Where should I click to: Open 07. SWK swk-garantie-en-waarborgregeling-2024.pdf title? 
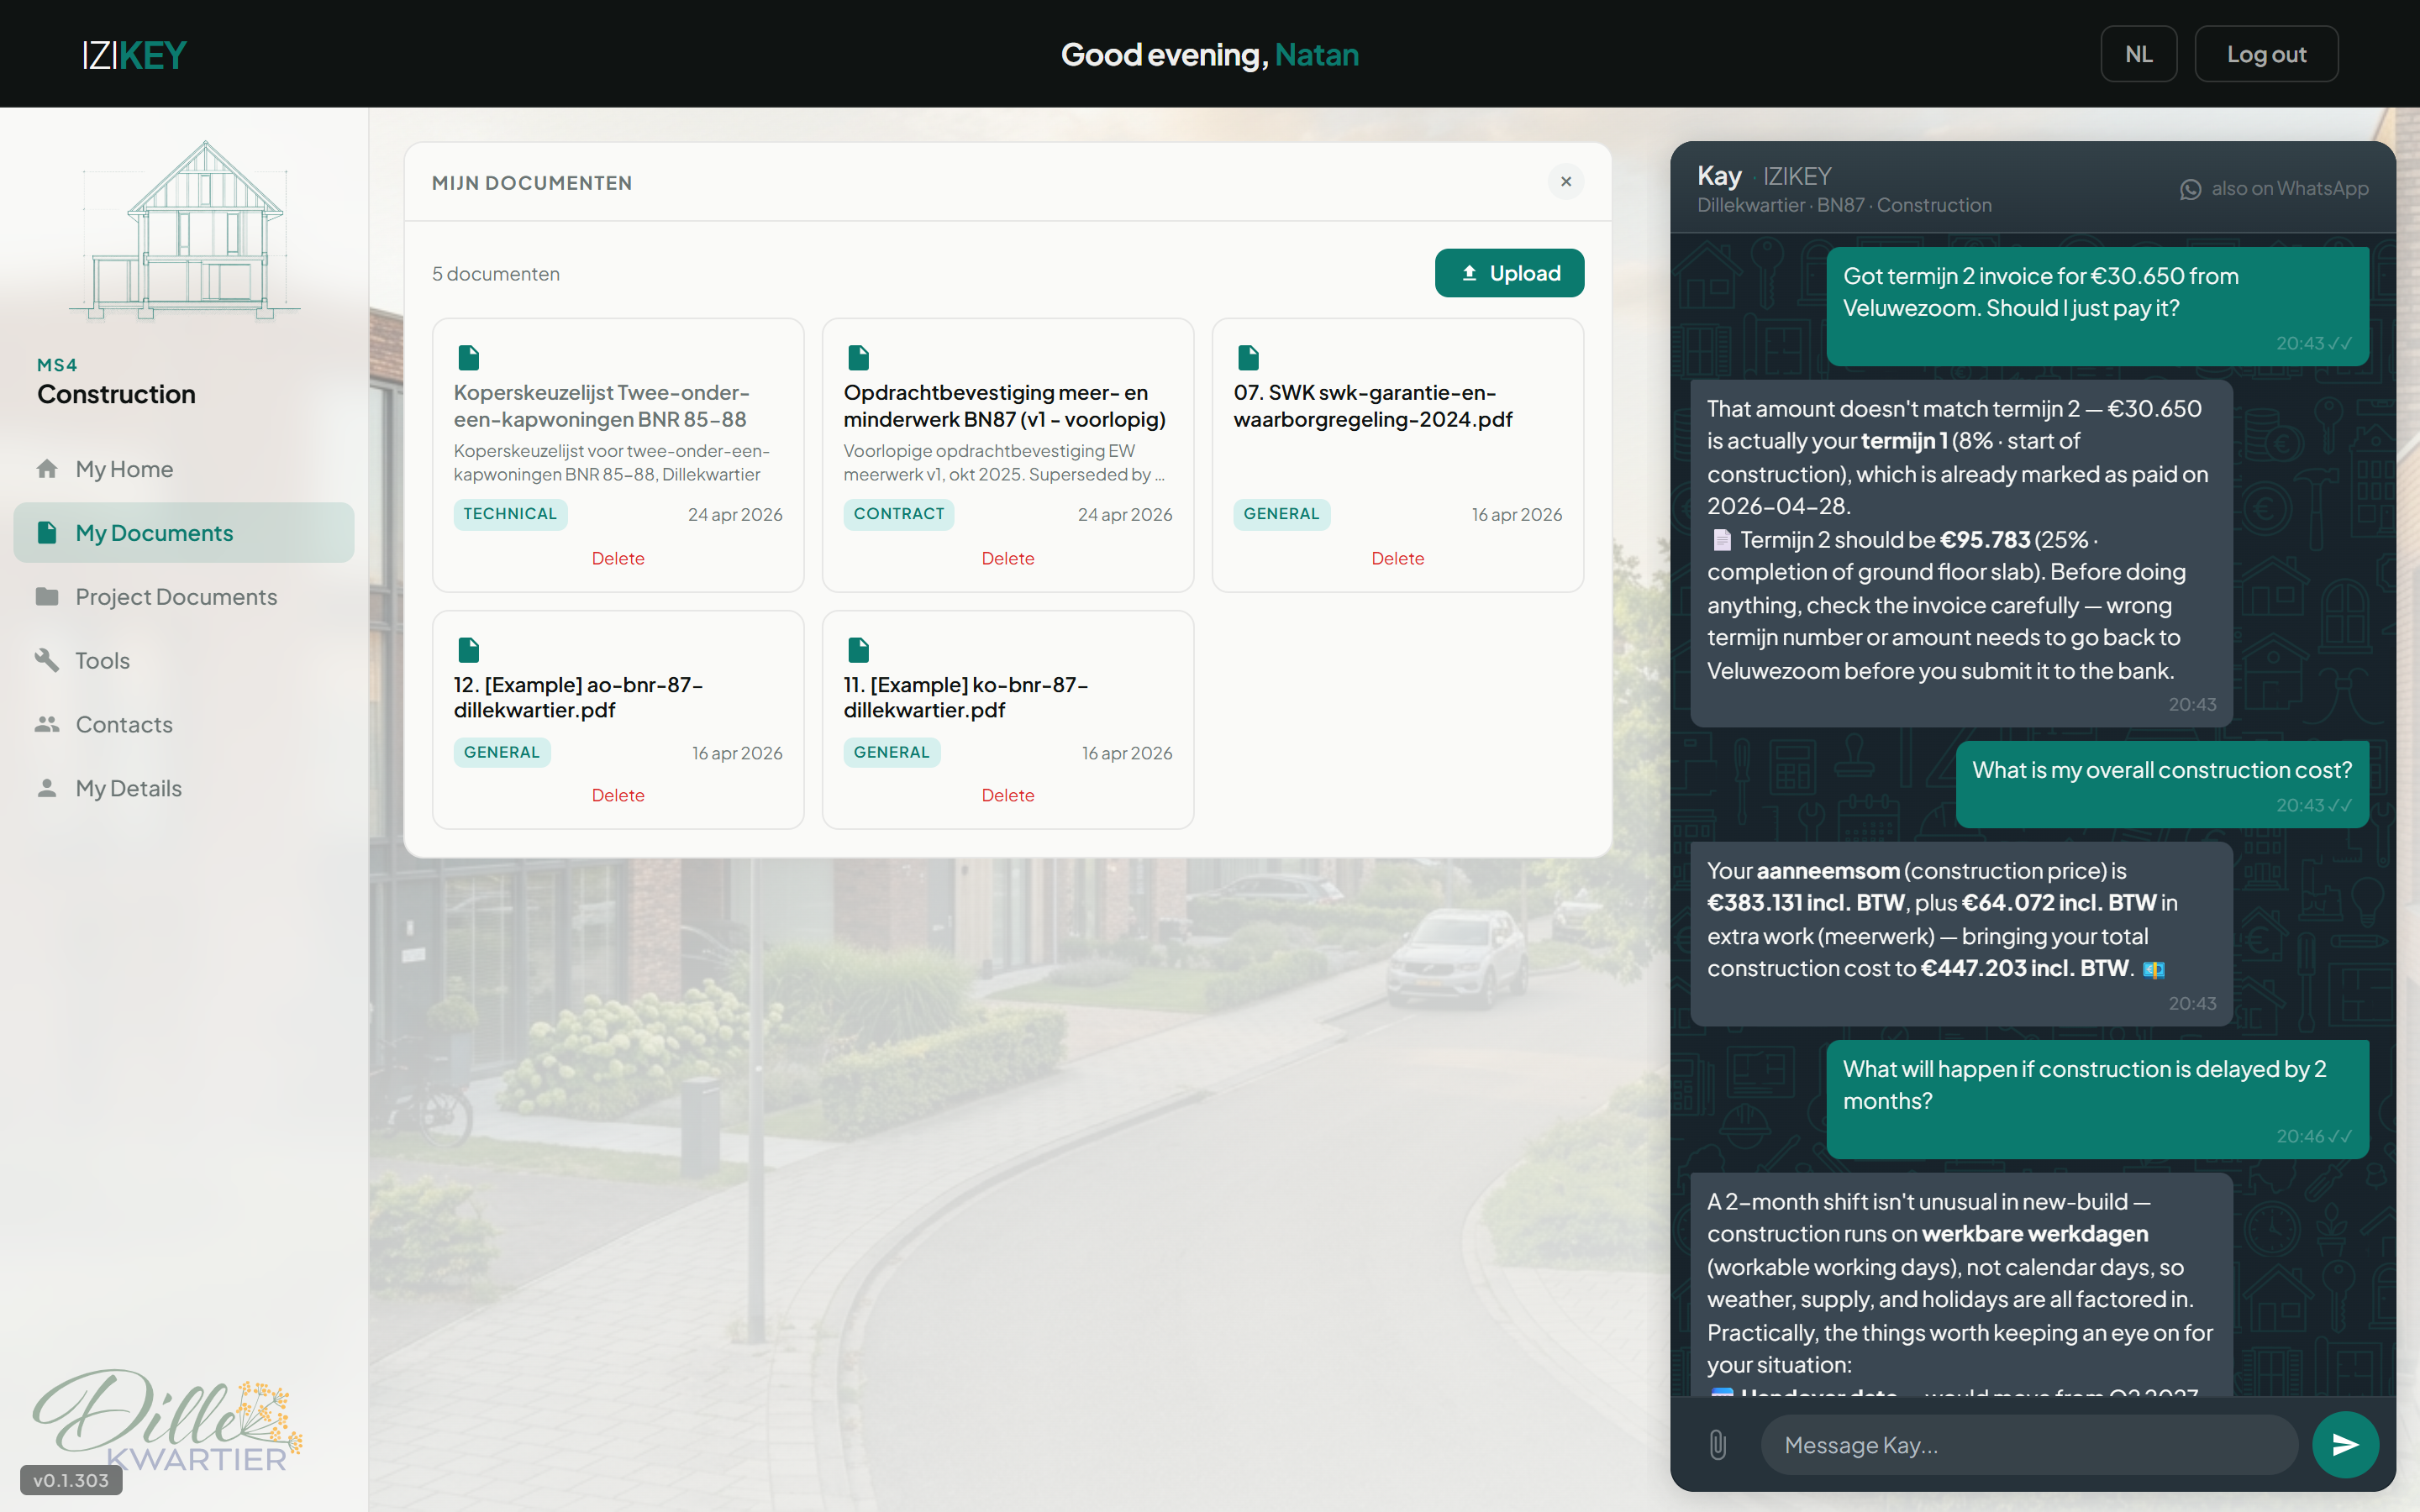(x=1373, y=406)
